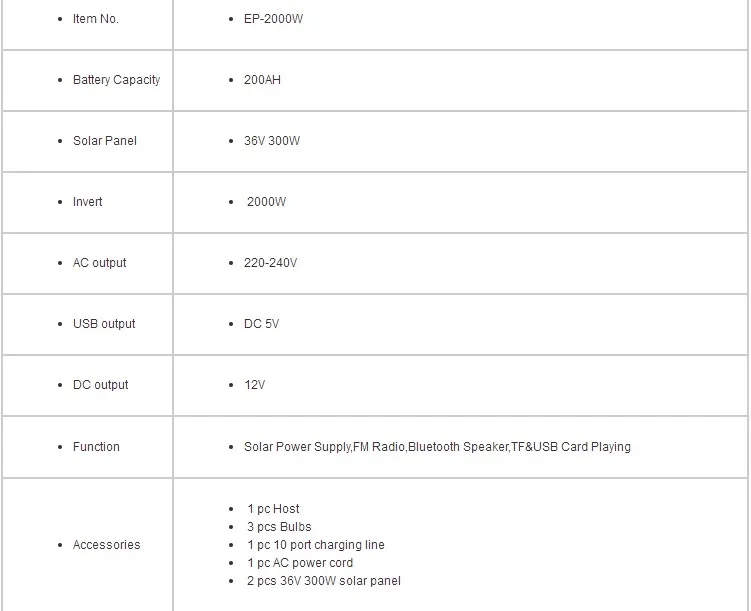Click the "3 pcs Bulbs" list entry
The image size is (751, 611).
279,527
